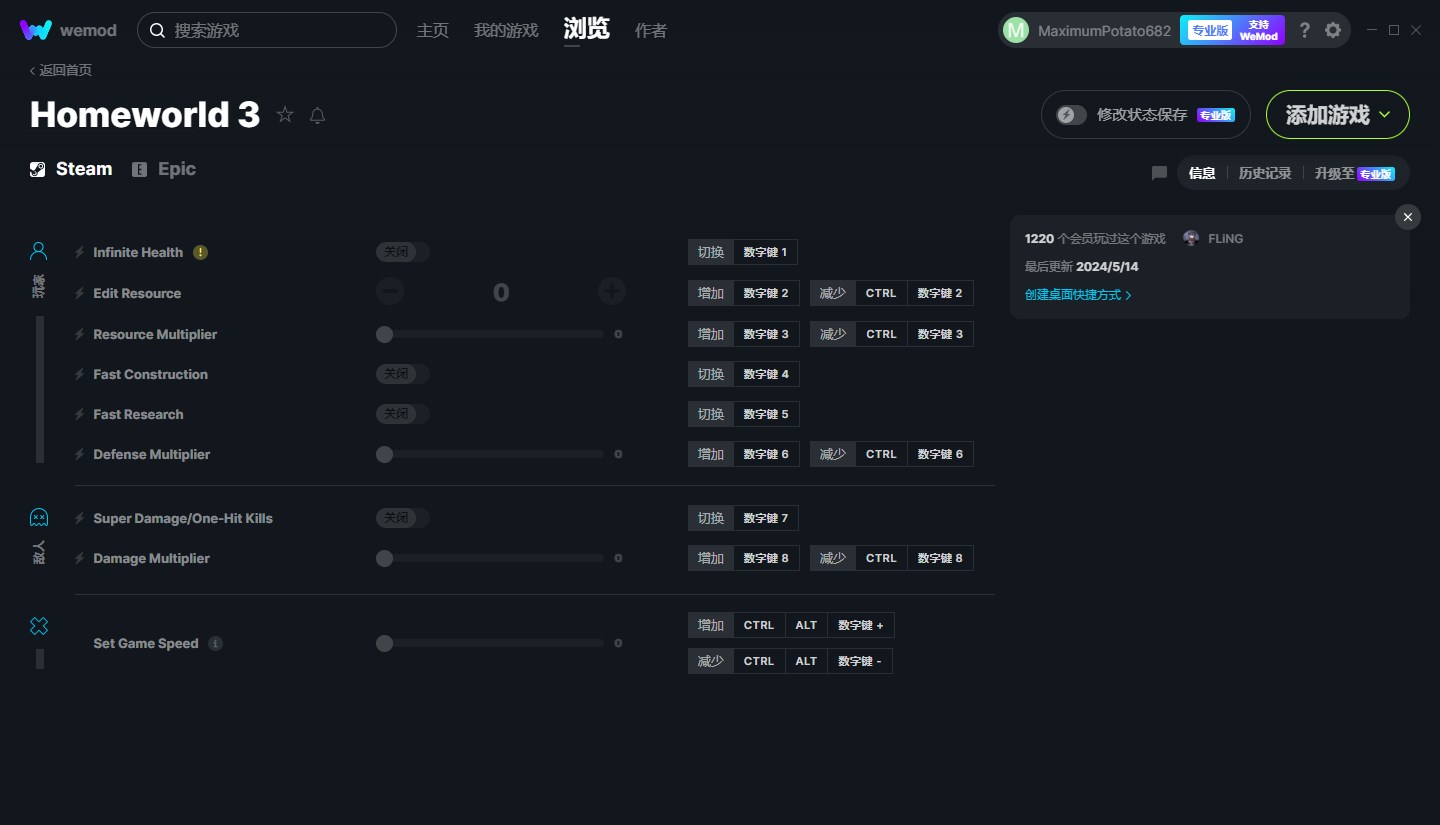The image size is (1440, 825).
Task: Select the game tools category icon
Action: pos(38,626)
